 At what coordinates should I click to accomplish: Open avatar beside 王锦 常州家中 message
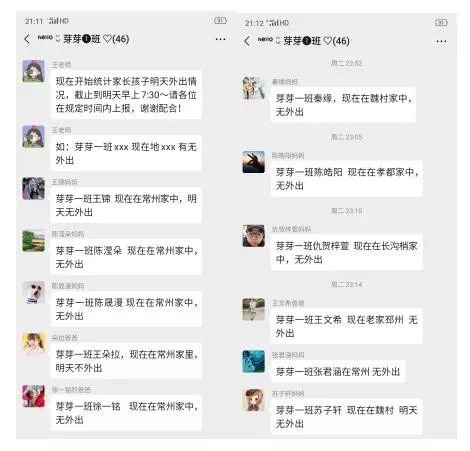pyautogui.click(x=34, y=189)
